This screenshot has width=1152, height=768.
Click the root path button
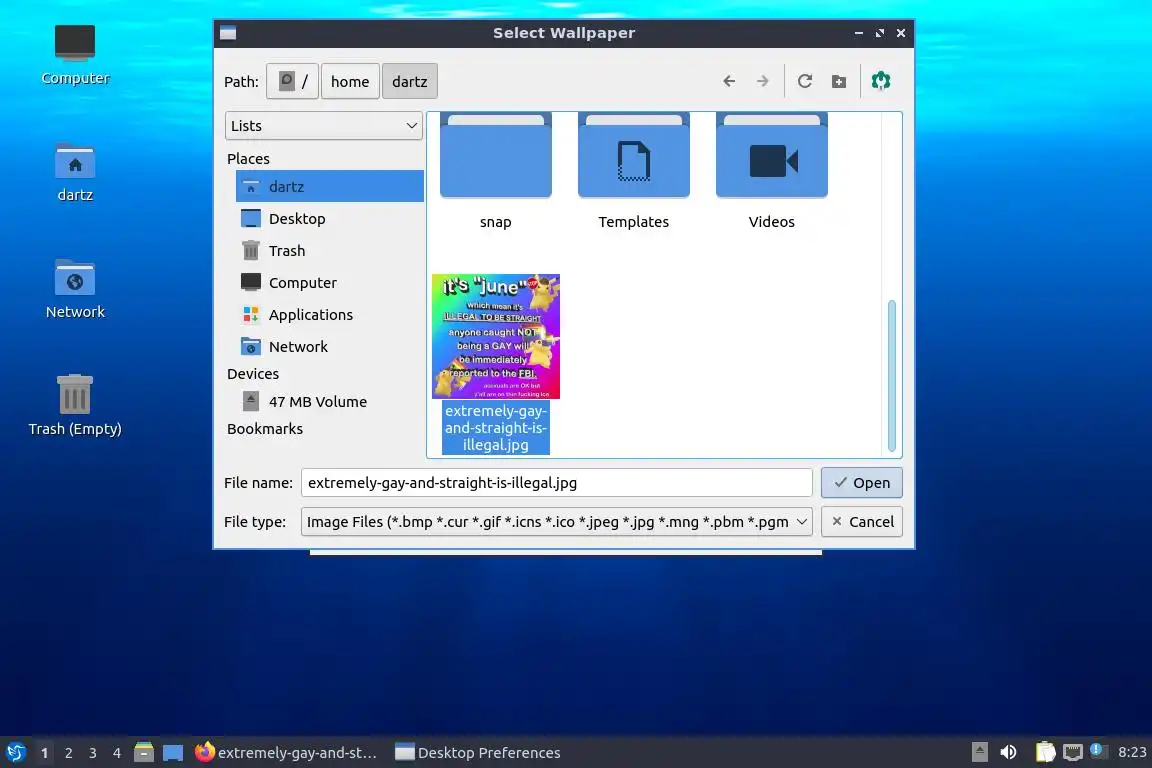point(292,81)
